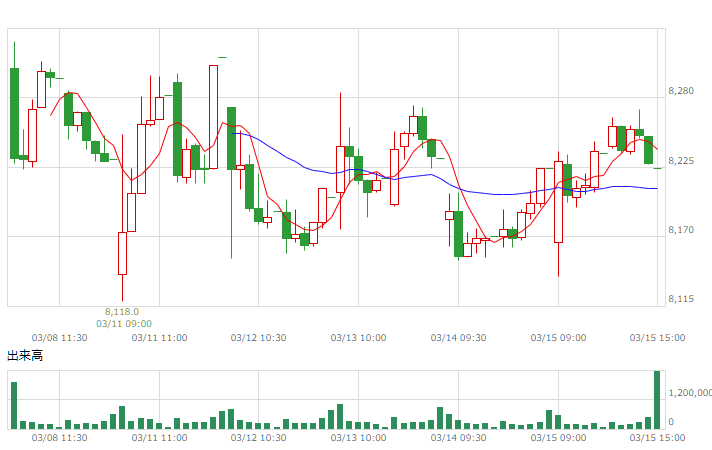
Task: Click the 03/13 10:00 label under the price chart
Action: click(358, 338)
